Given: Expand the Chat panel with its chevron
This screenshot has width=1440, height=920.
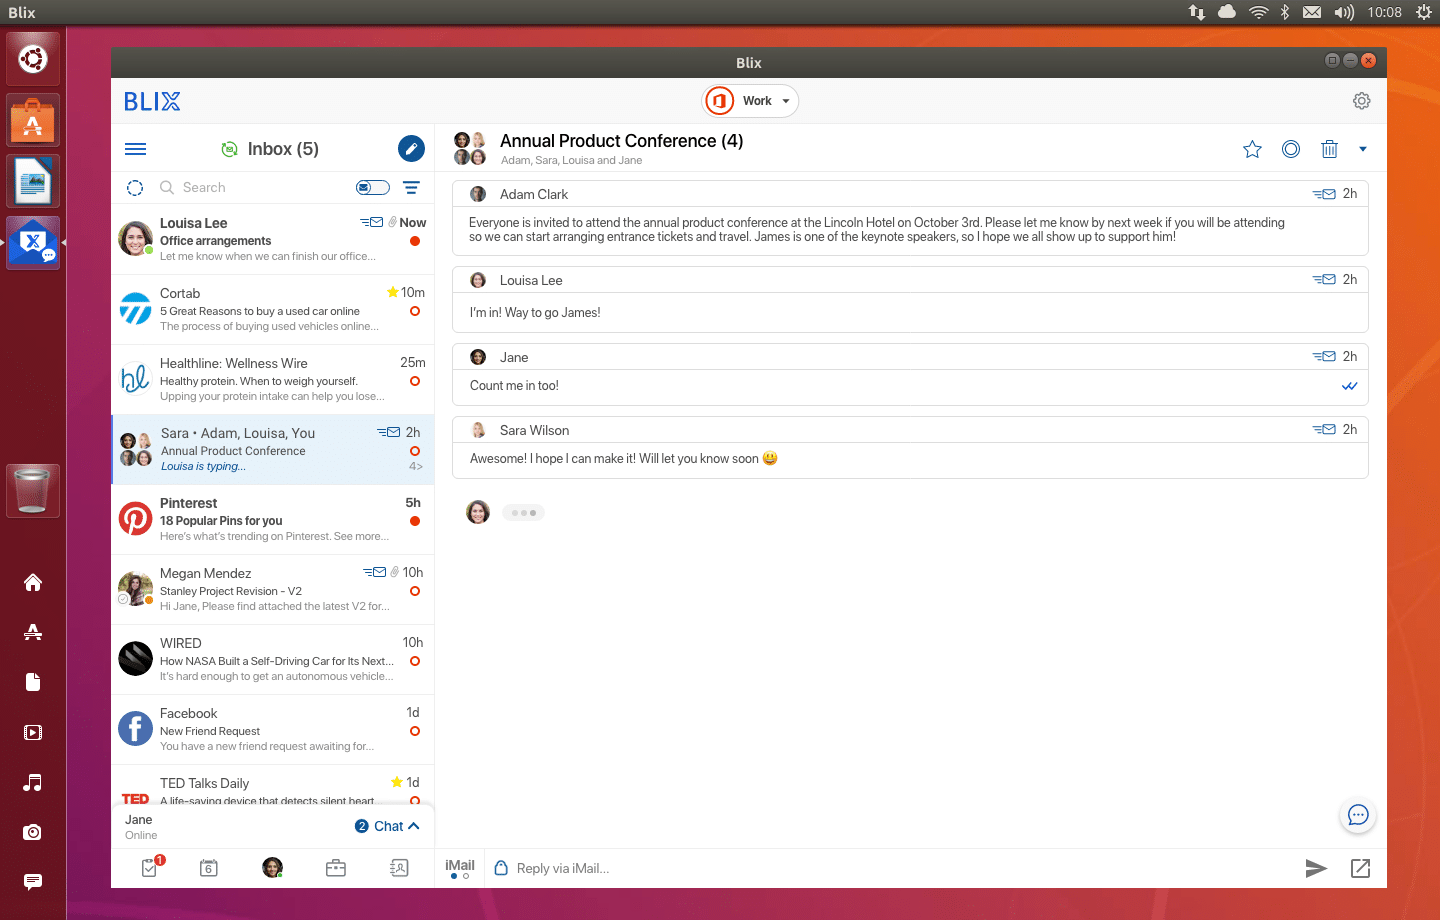Looking at the screenshot, I should point(414,826).
